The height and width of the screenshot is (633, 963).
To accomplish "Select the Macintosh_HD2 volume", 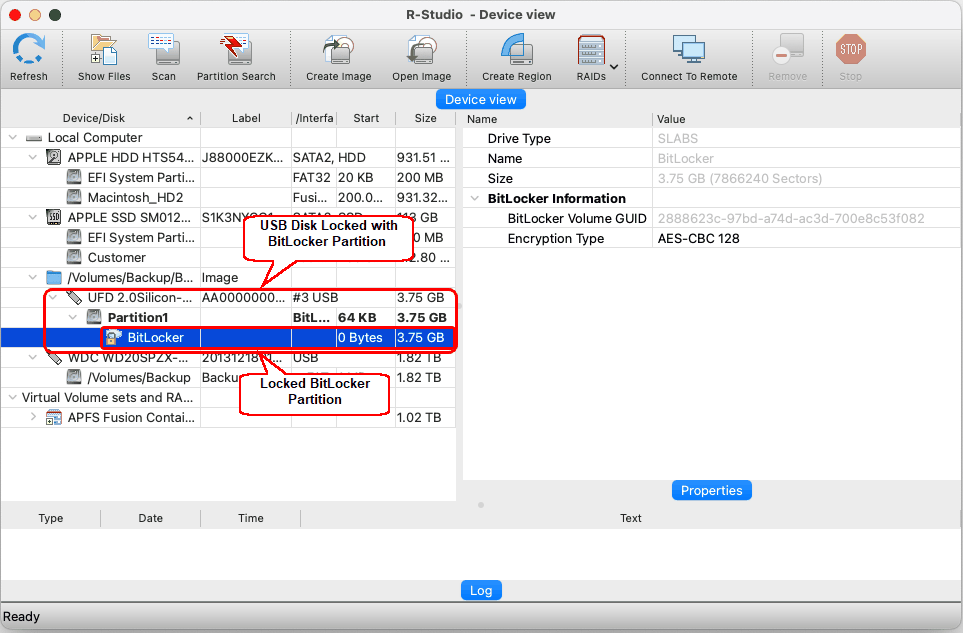I will (228, 198).
